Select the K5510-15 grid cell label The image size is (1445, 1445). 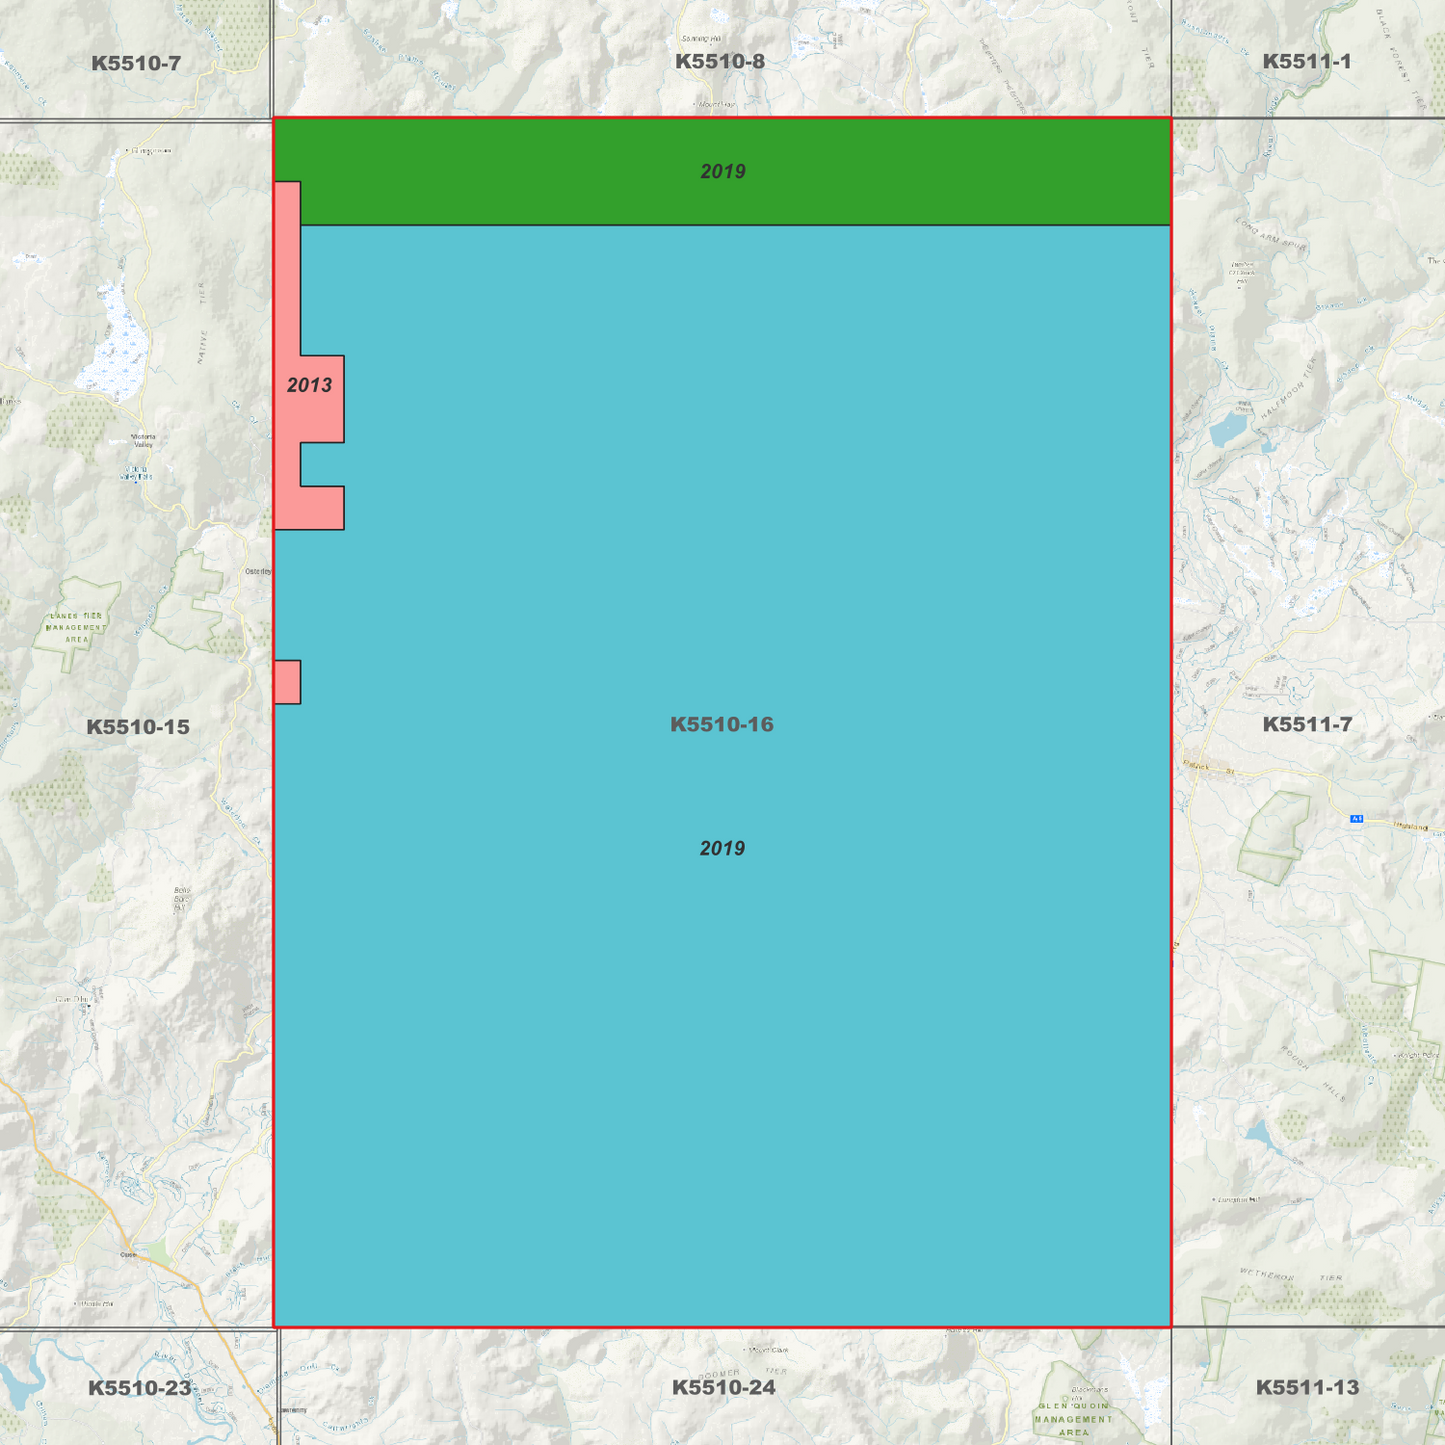coord(140,728)
